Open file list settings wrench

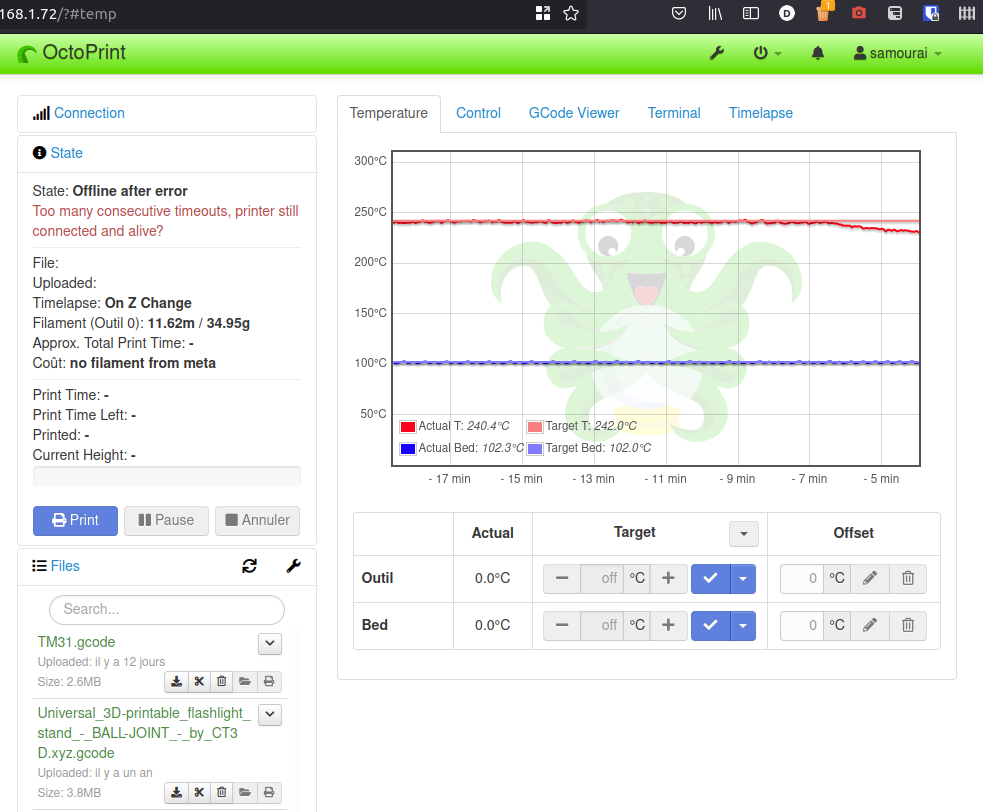tap(293, 566)
